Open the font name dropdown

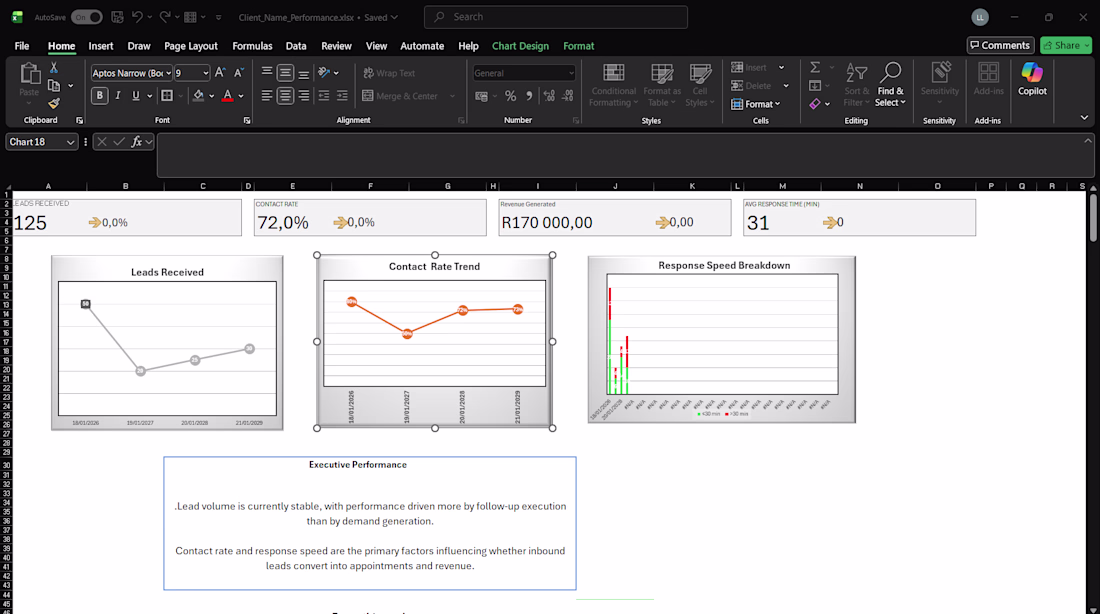coord(168,73)
